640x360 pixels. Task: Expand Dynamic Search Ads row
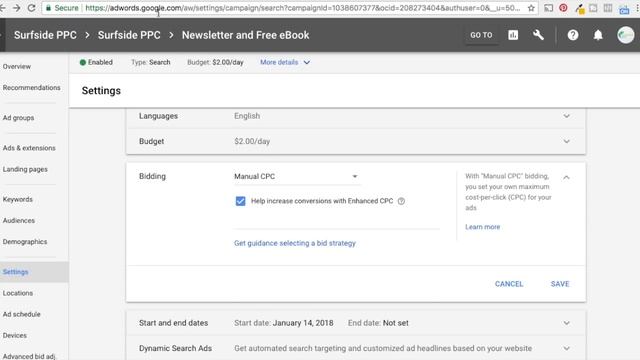point(356,348)
